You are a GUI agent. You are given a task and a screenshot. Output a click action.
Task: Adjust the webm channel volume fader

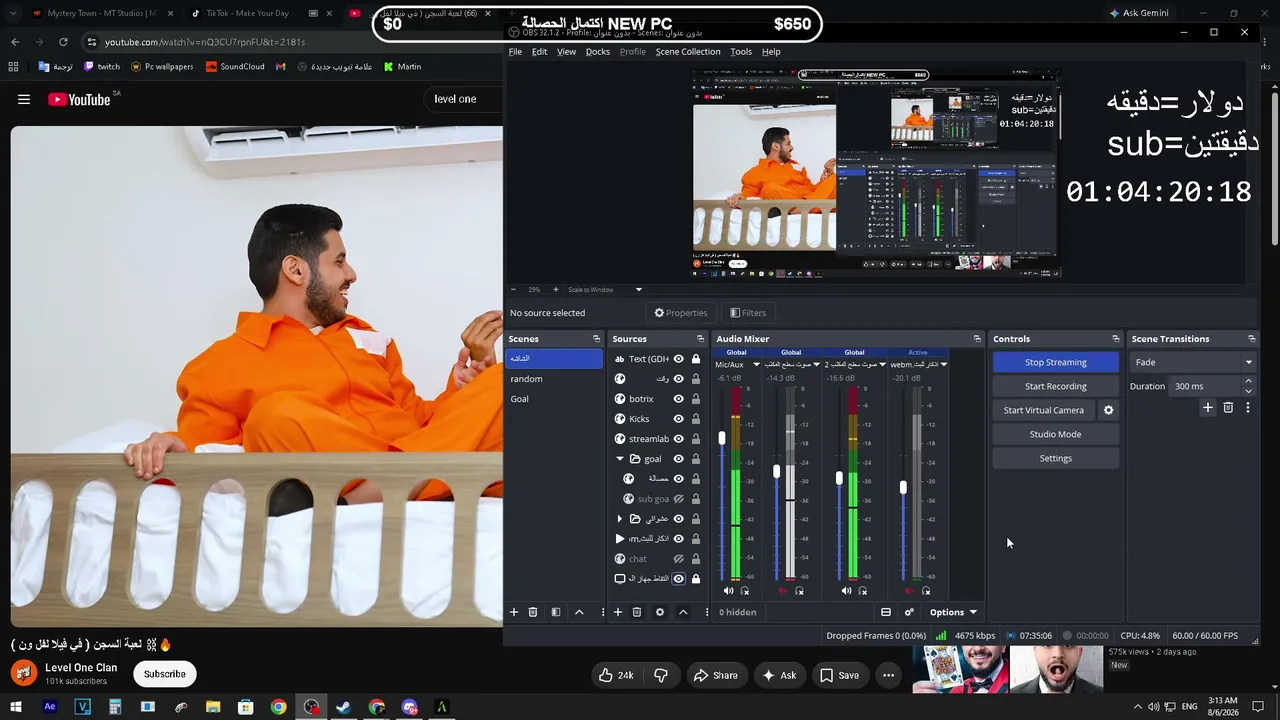click(x=903, y=487)
